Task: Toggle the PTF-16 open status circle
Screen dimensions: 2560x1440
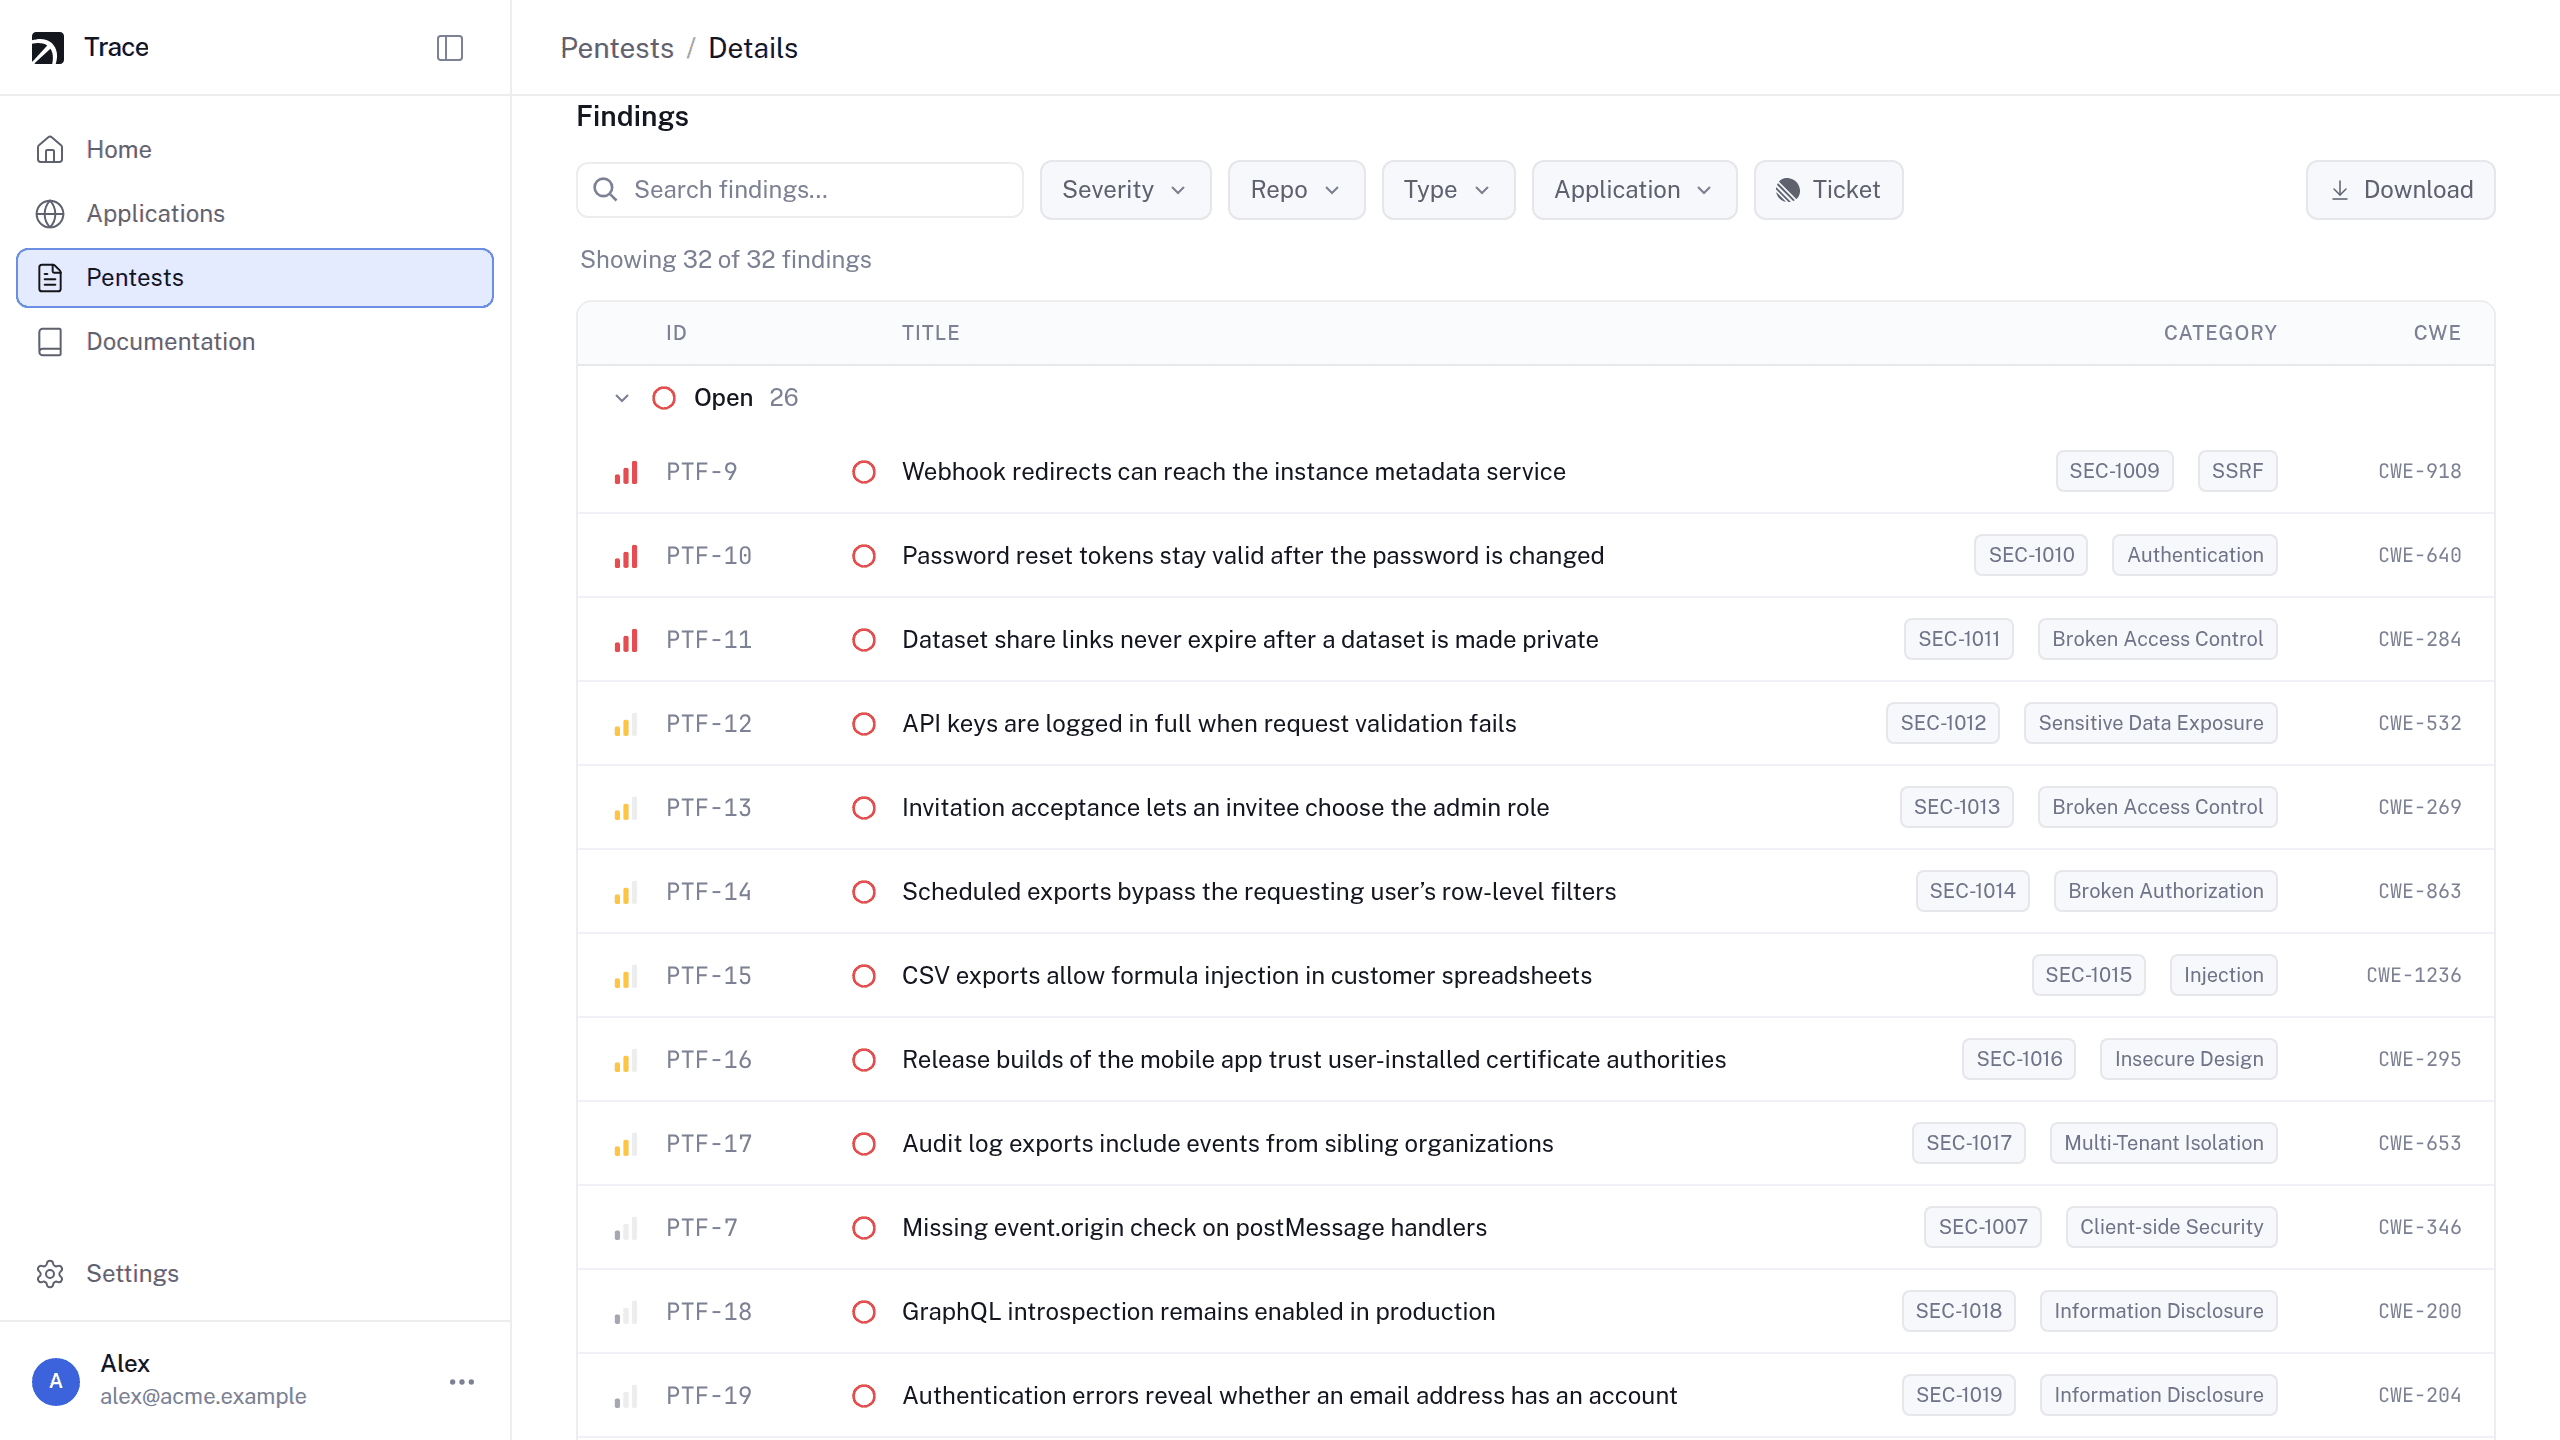Action: click(x=864, y=1060)
